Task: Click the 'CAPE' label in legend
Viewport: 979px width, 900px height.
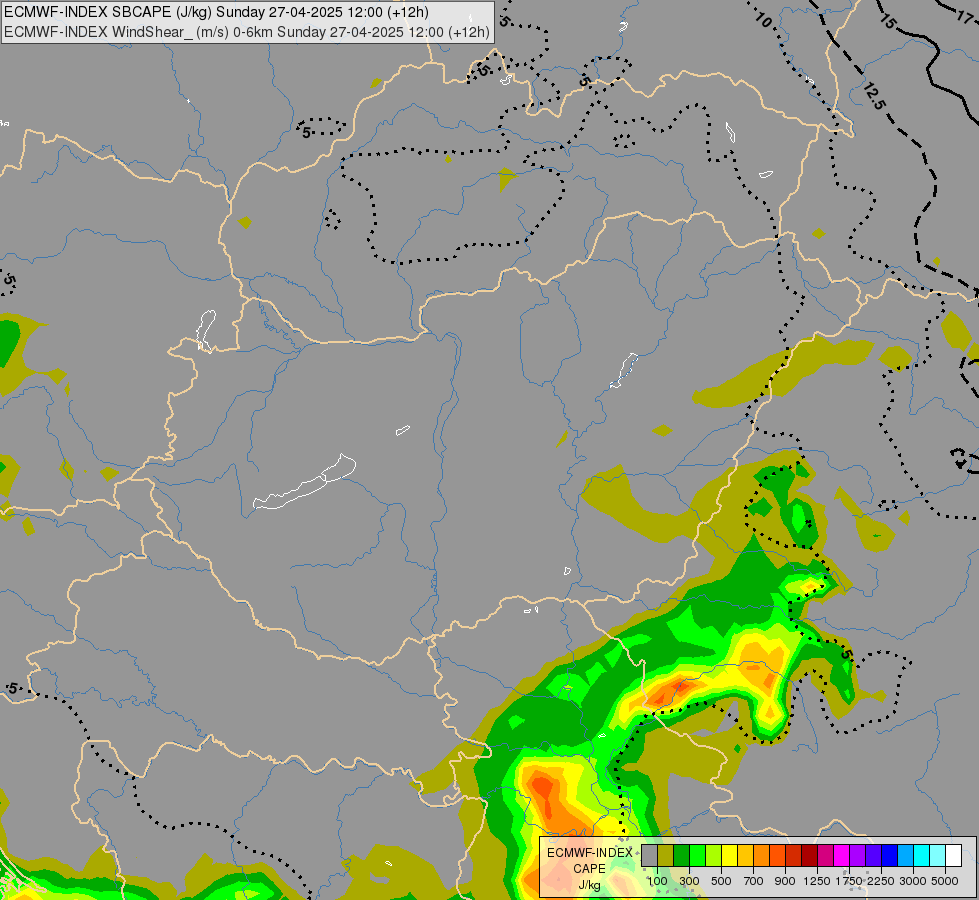Action: (x=589, y=869)
